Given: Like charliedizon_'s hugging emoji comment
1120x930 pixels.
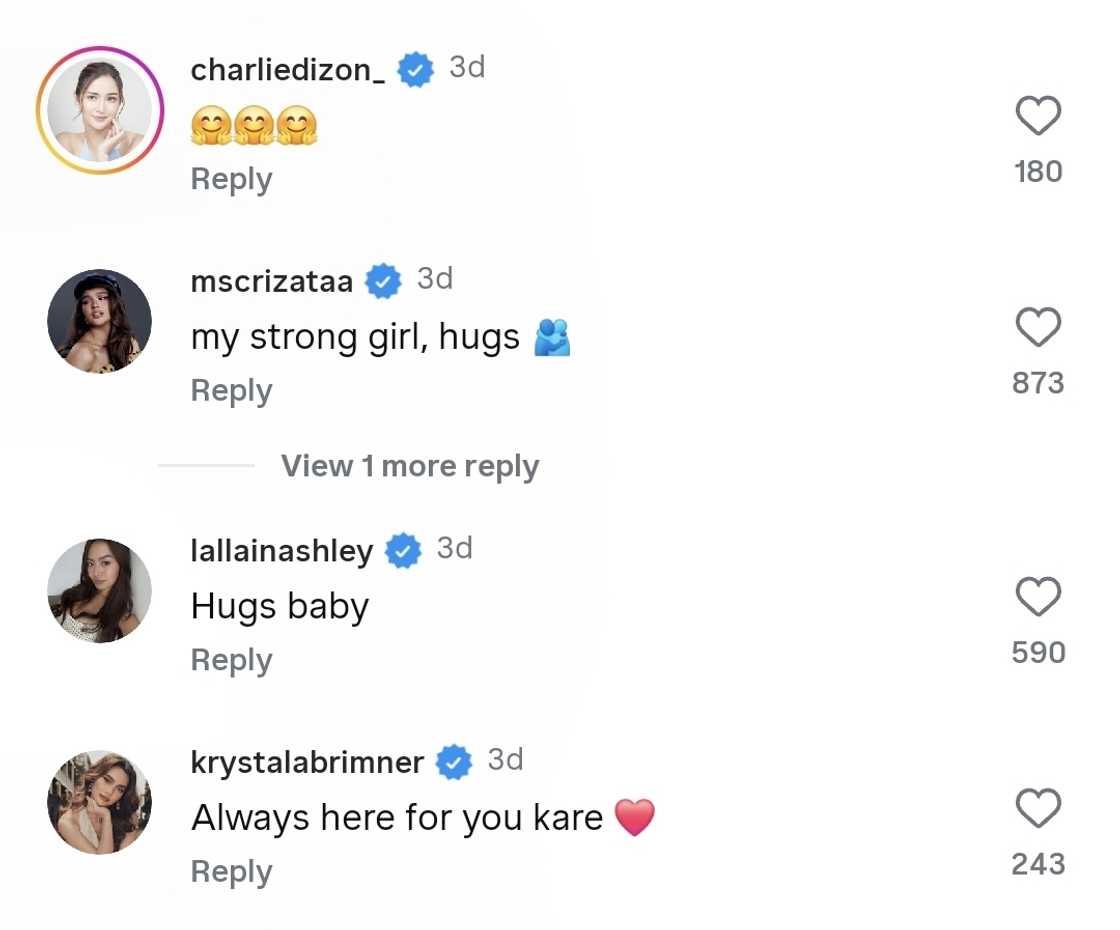Looking at the screenshot, I should point(1038,114).
